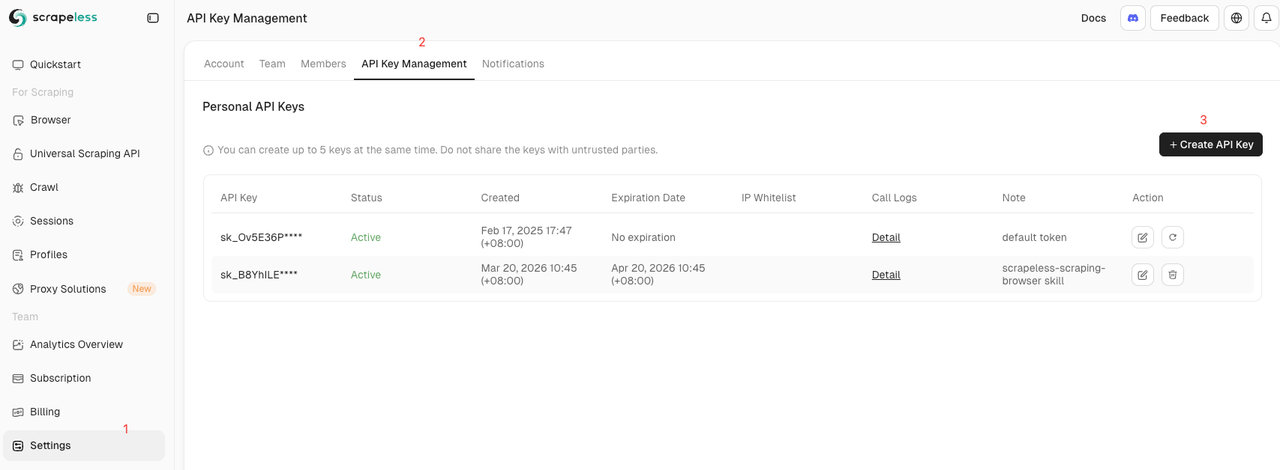Open the notifications bell icon
The width and height of the screenshot is (1280, 470).
1266,18
